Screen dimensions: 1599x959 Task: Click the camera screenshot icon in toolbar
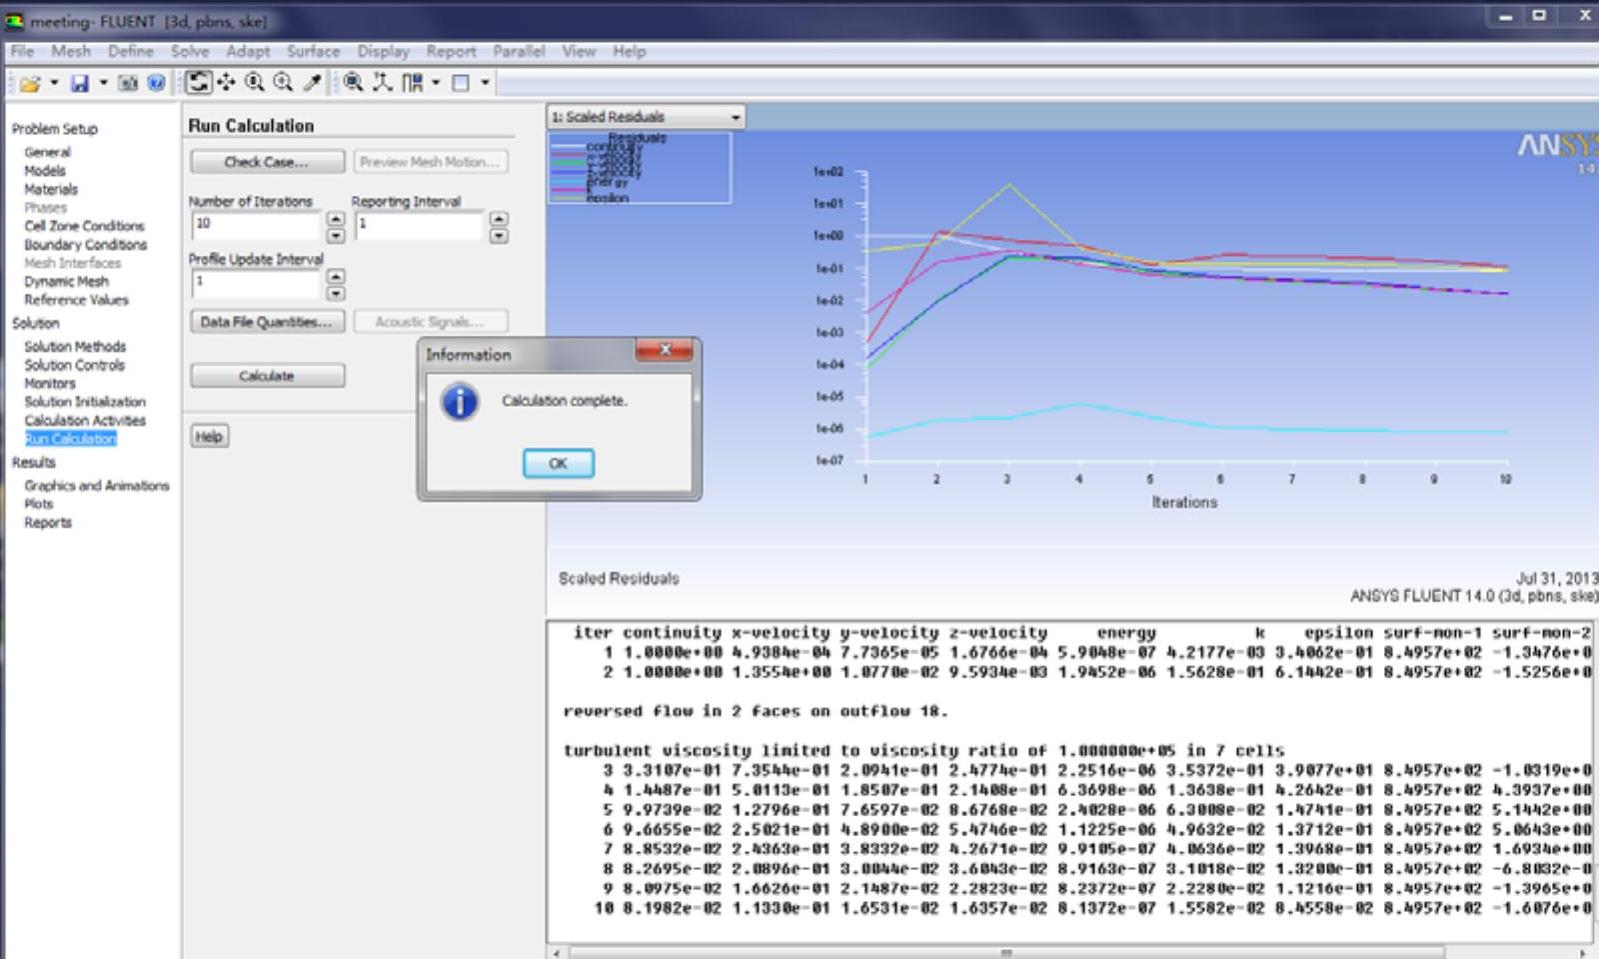point(128,83)
